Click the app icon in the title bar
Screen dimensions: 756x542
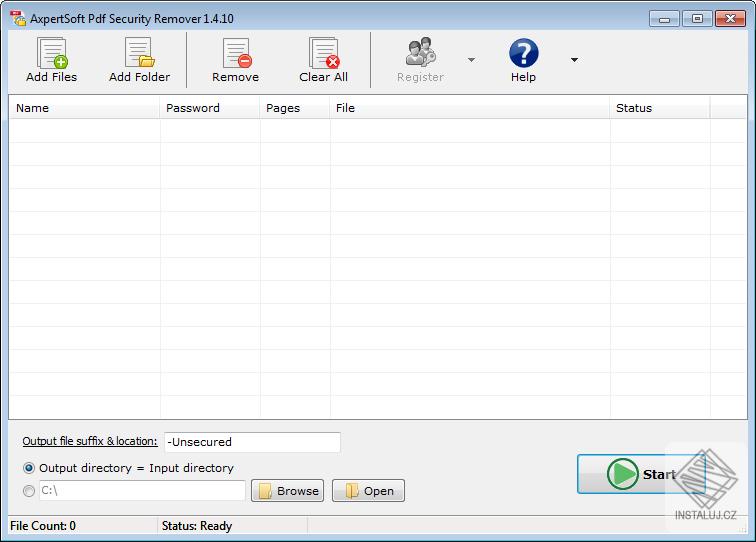18,18
